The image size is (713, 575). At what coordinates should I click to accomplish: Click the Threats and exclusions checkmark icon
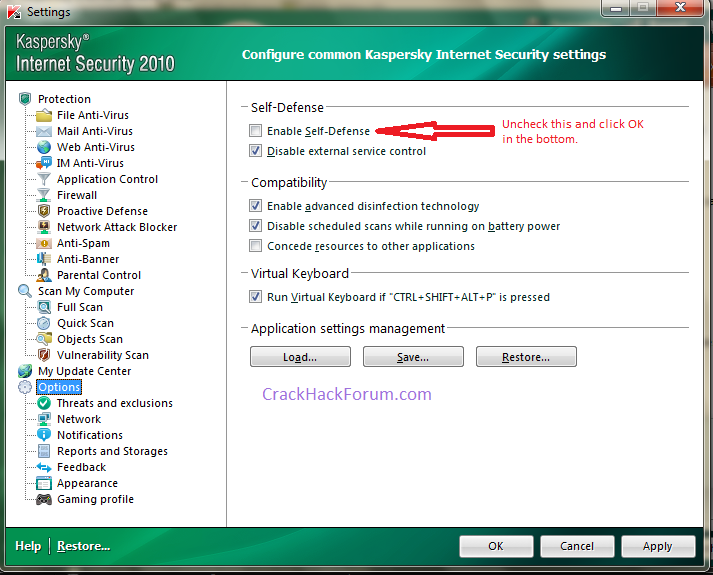[x=44, y=403]
